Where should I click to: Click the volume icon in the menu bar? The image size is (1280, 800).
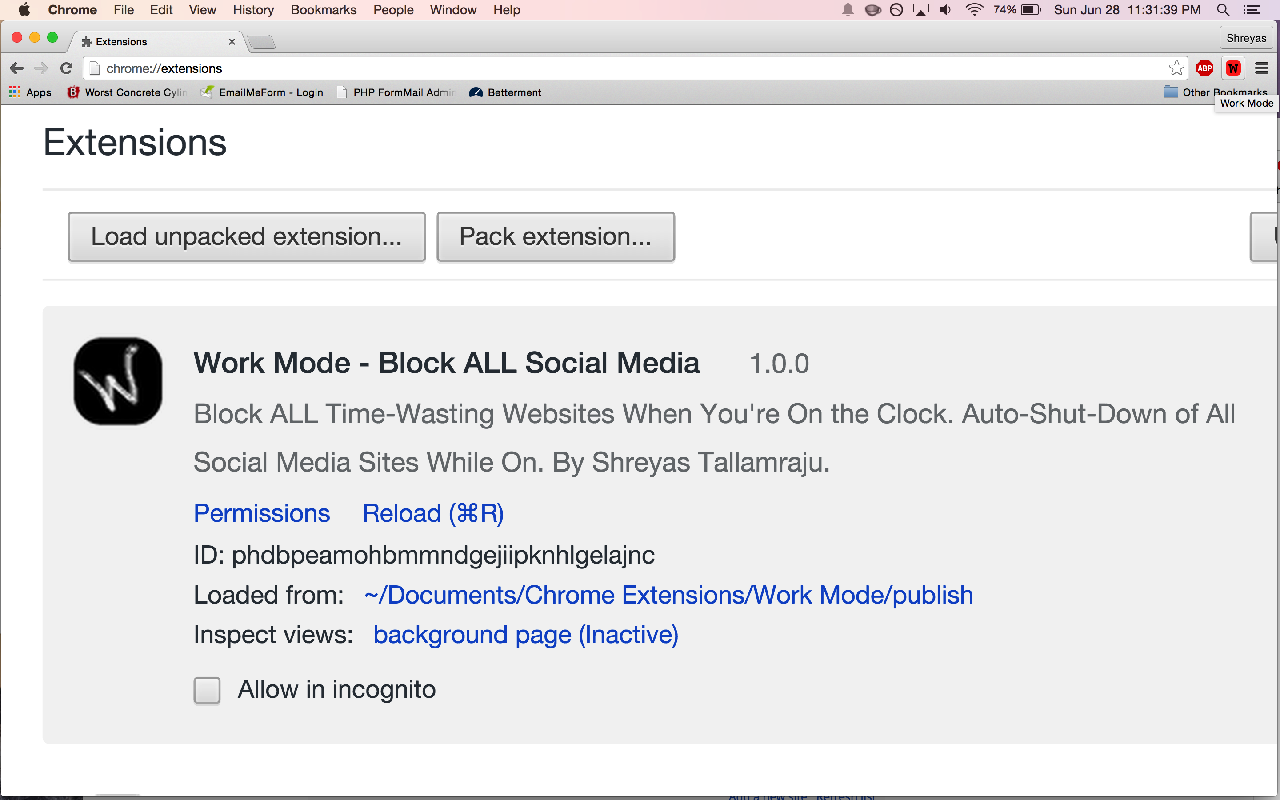click(x=944, y=10)
